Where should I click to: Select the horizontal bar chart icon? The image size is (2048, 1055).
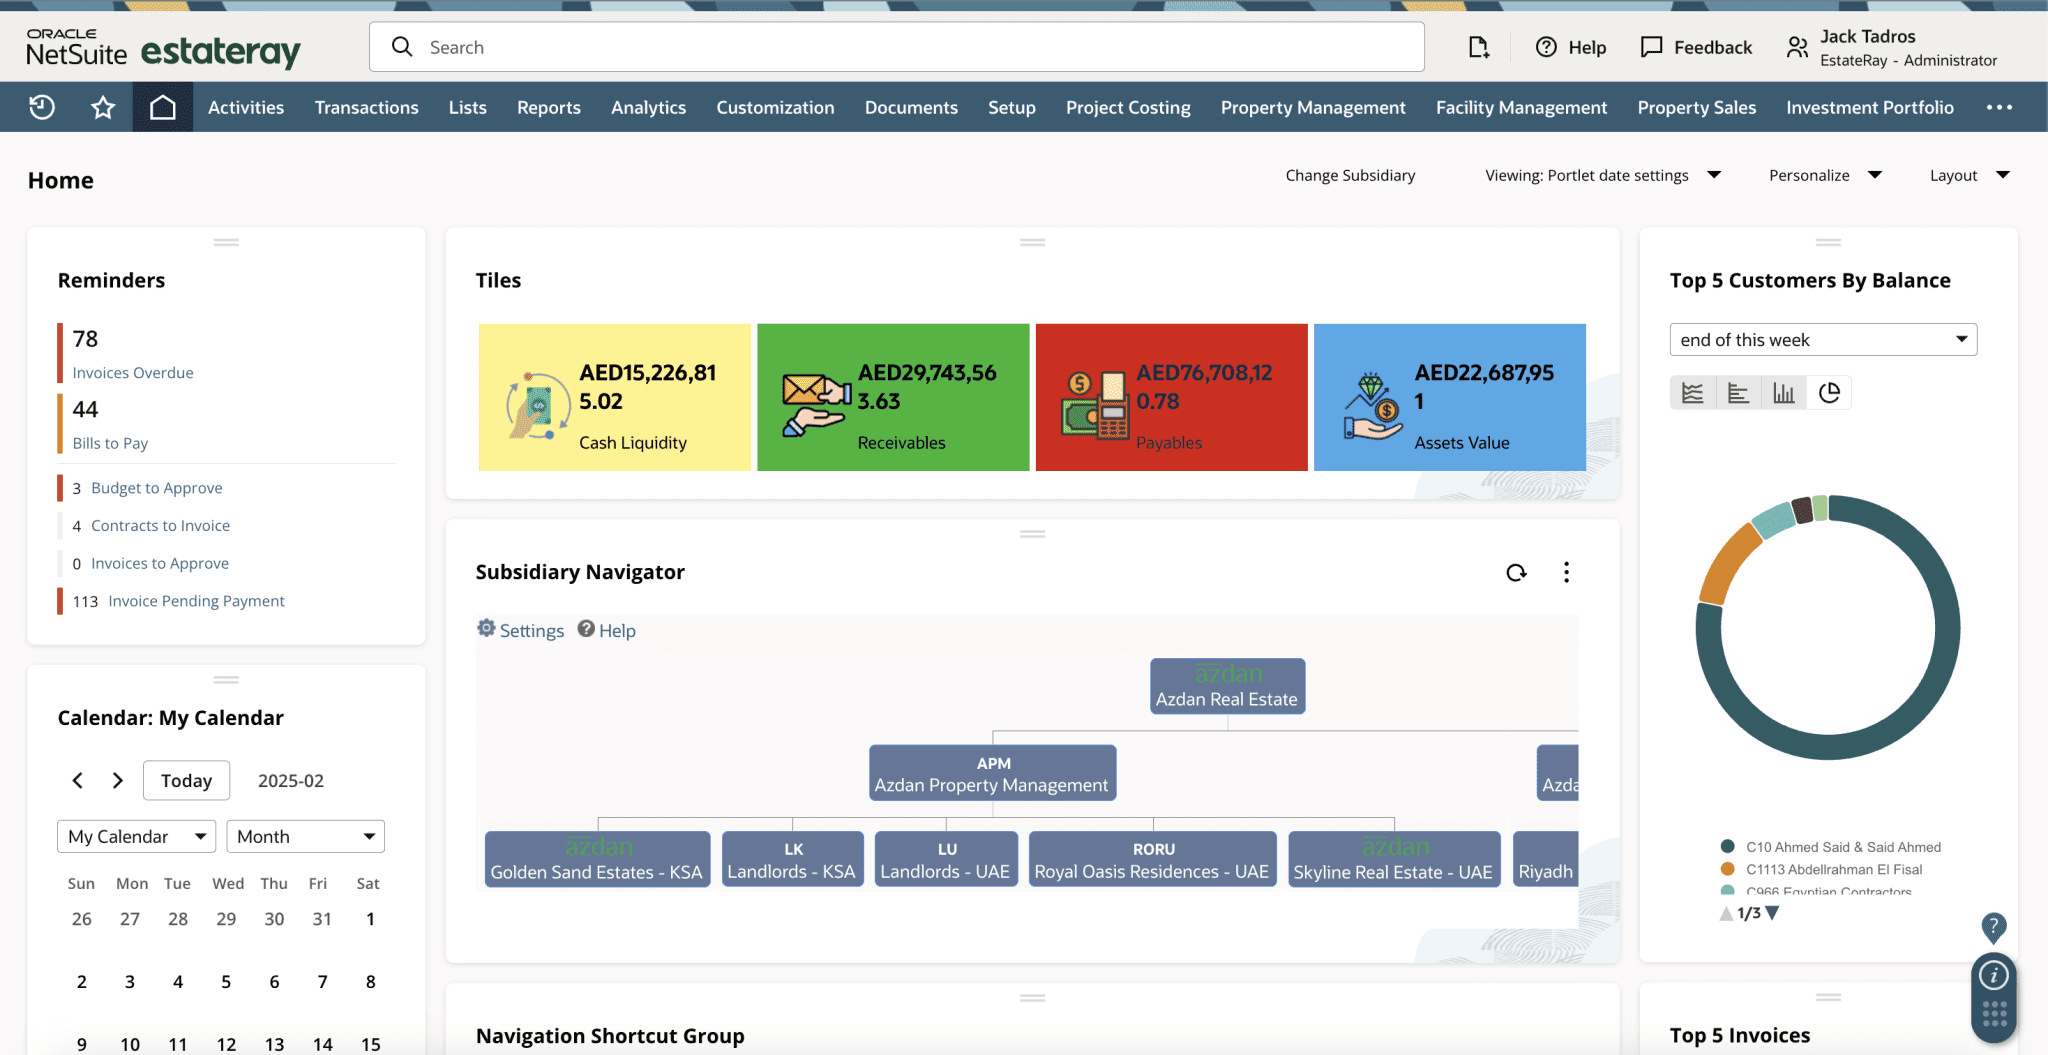coord(1739,392)
